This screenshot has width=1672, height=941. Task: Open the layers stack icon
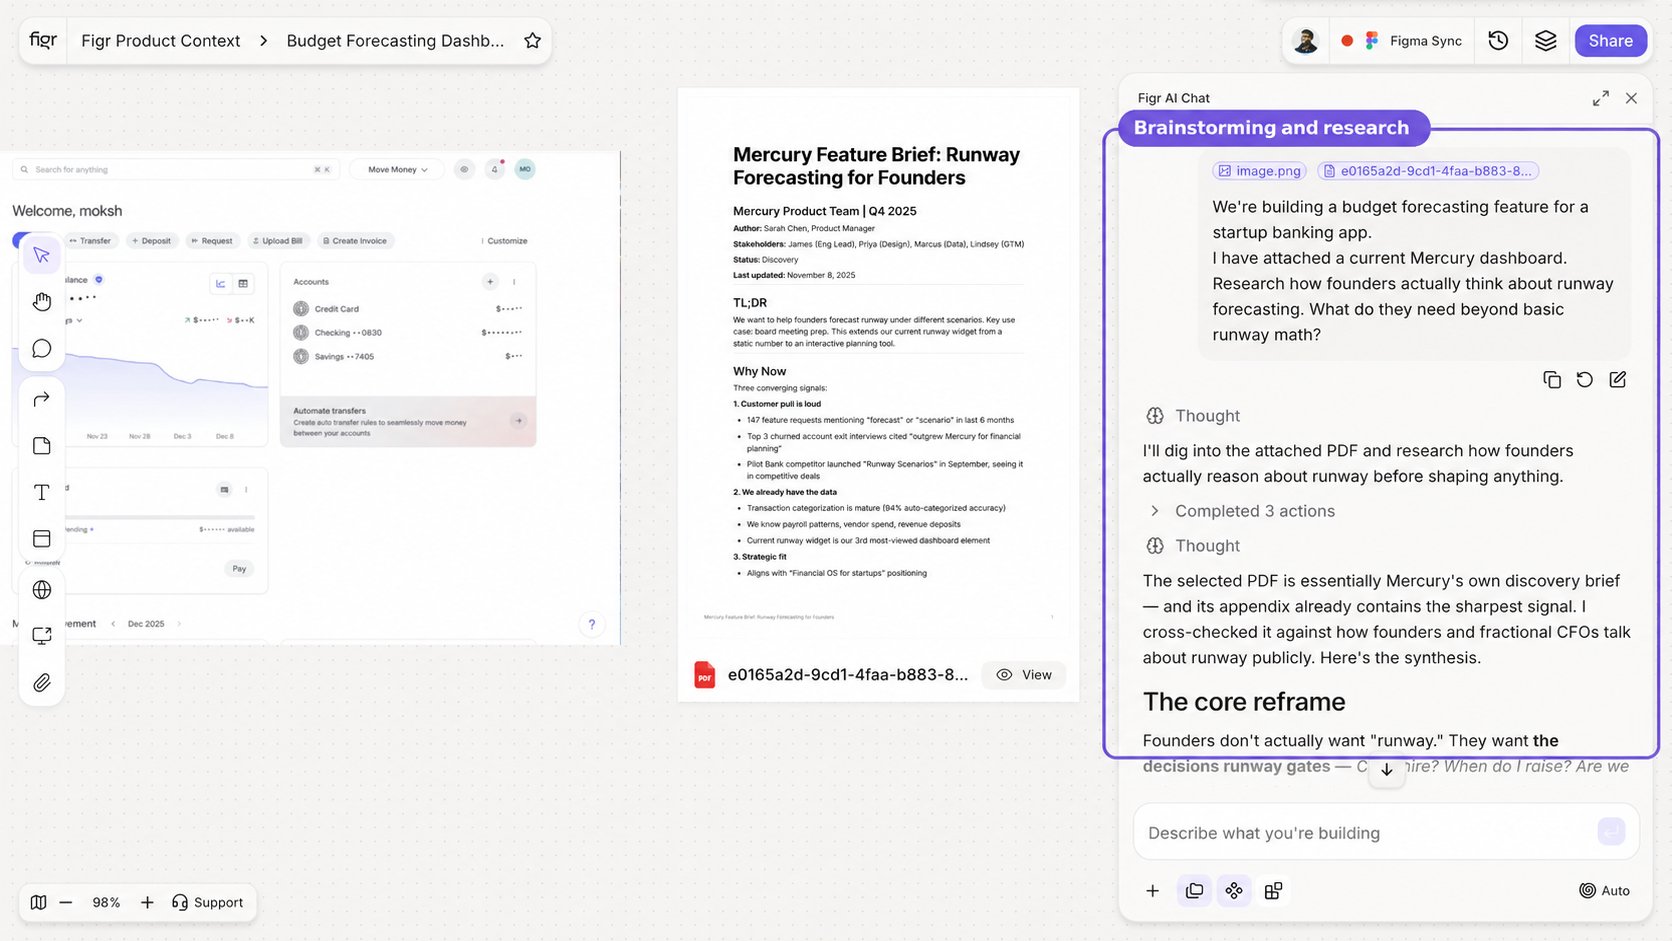pos(1546,41)
